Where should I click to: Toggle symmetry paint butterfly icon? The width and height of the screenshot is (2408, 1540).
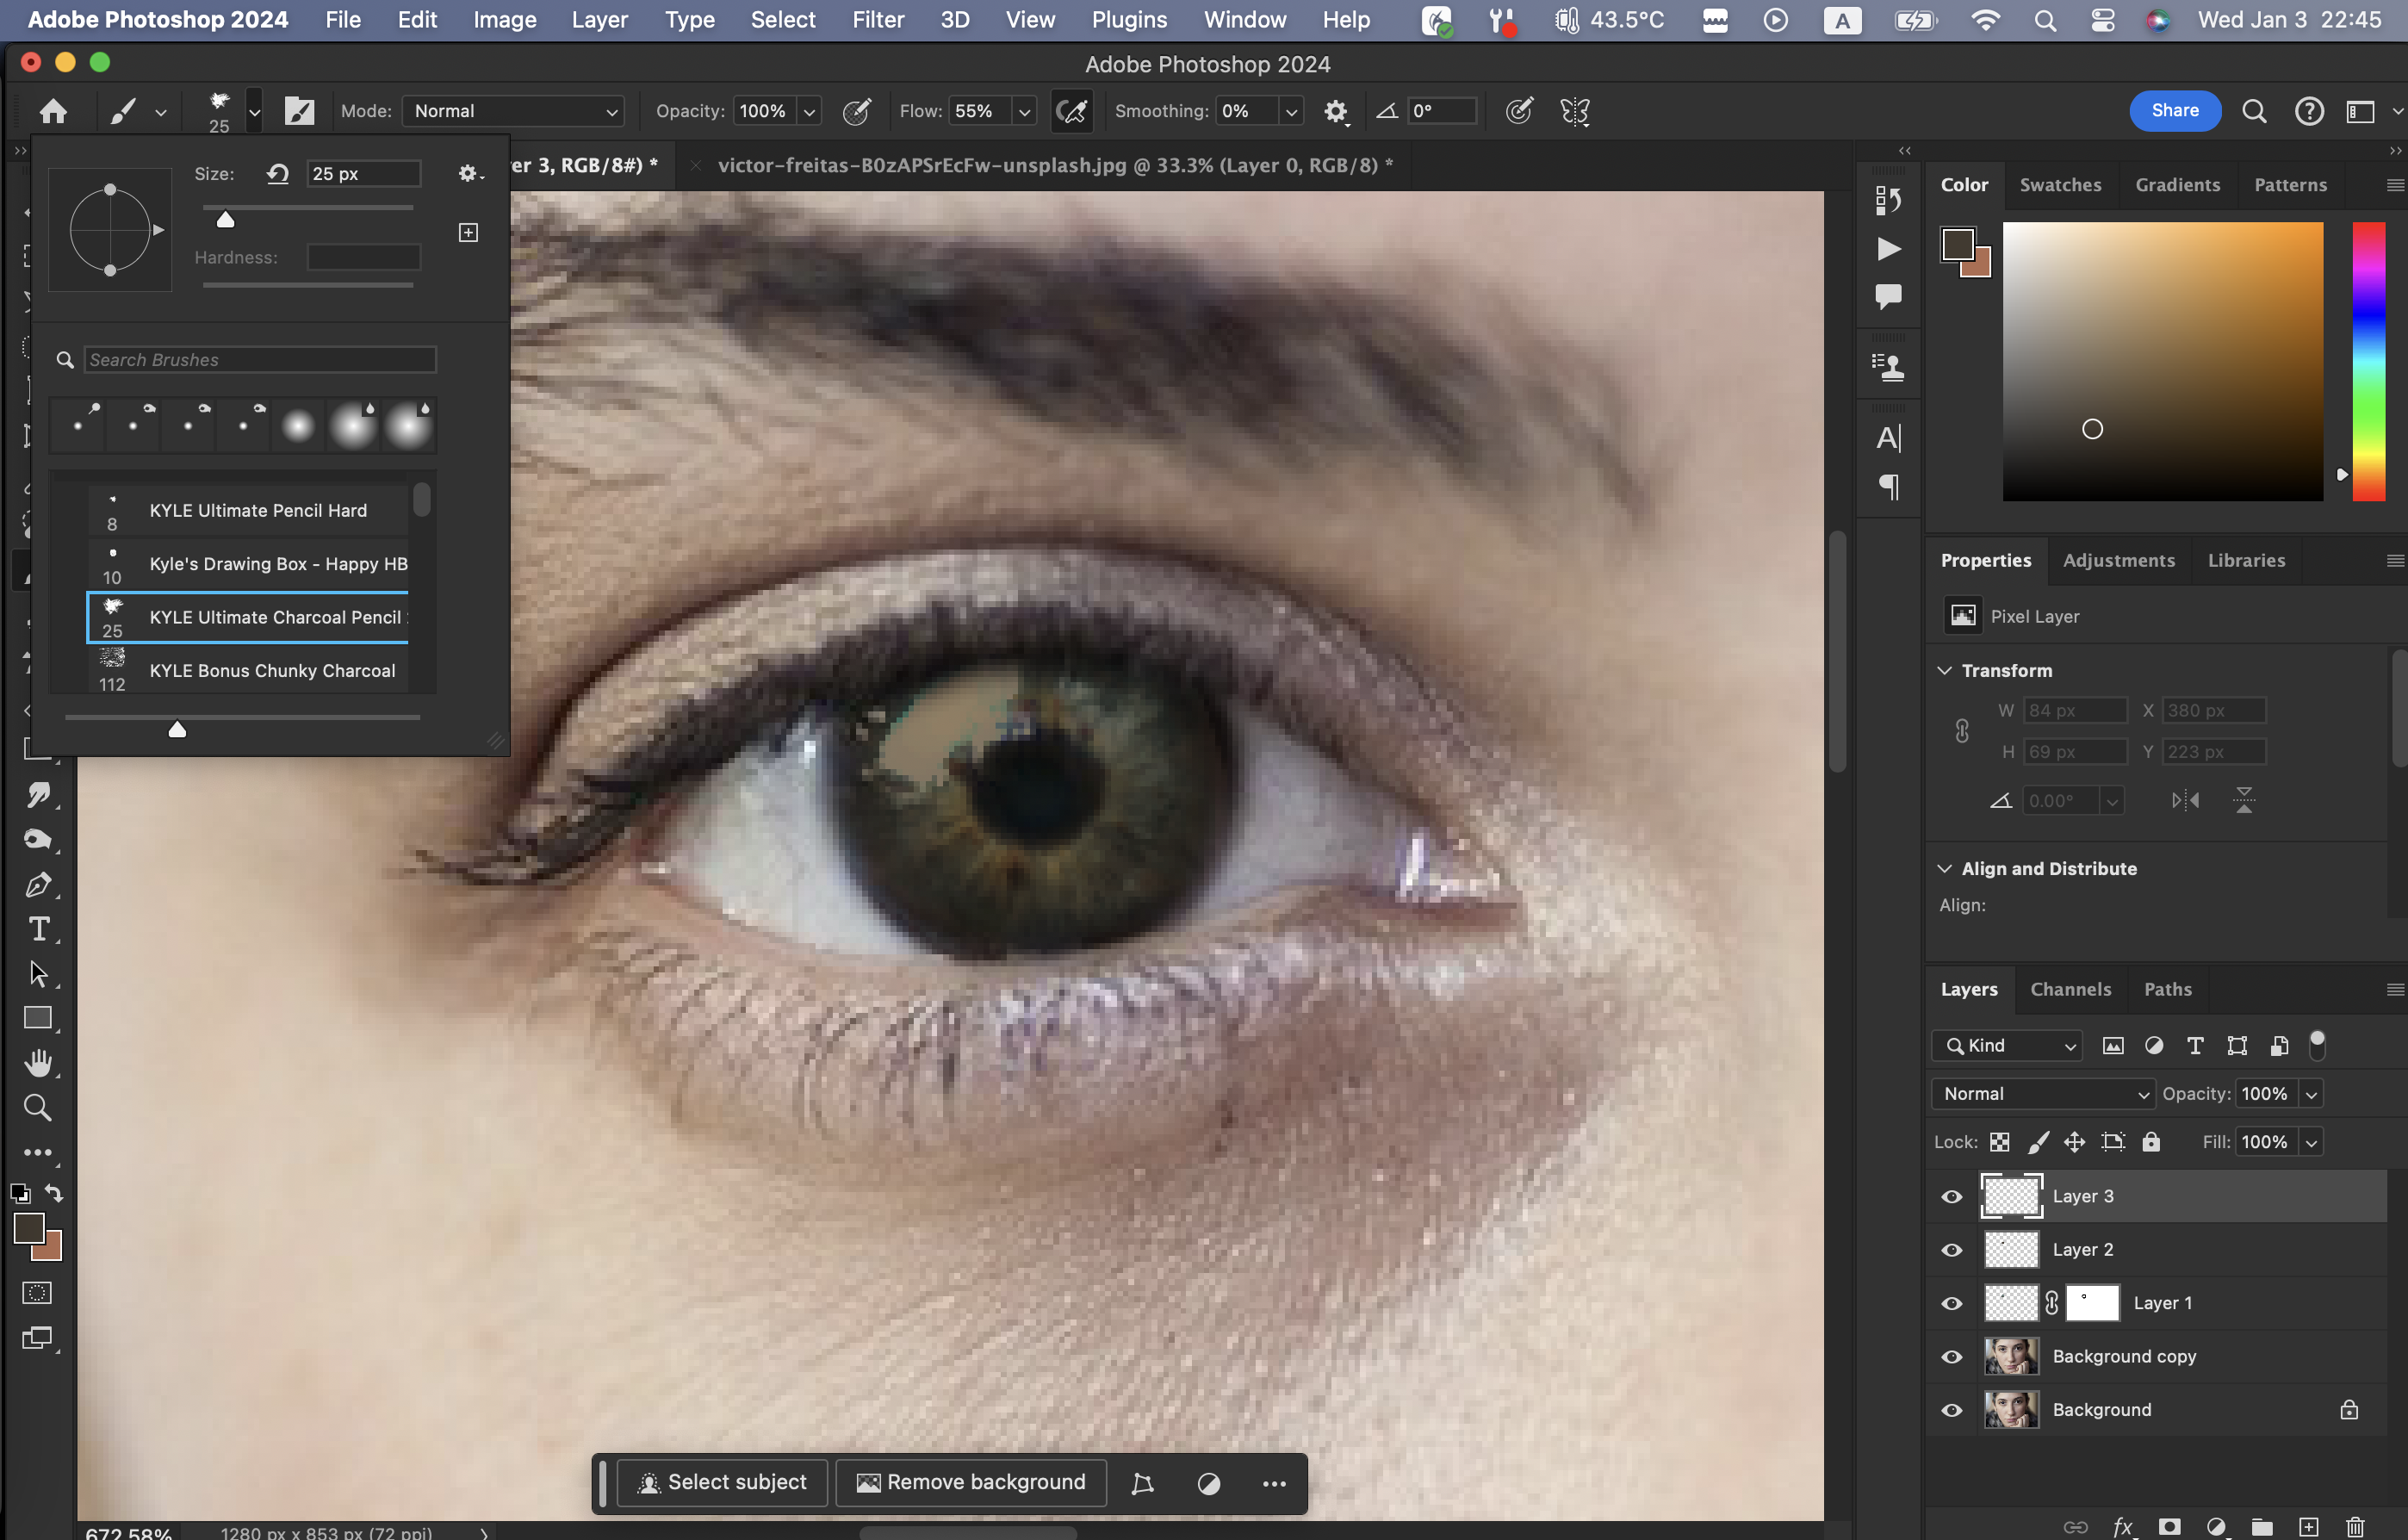pos(1574,111)
